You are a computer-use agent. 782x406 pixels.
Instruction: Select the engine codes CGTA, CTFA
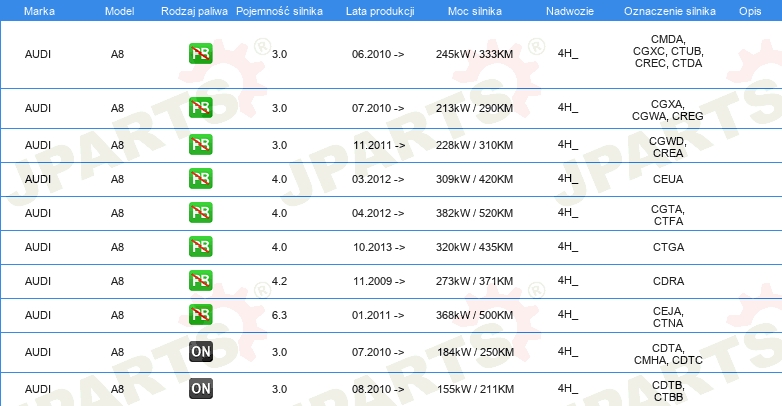pos(668,215)
